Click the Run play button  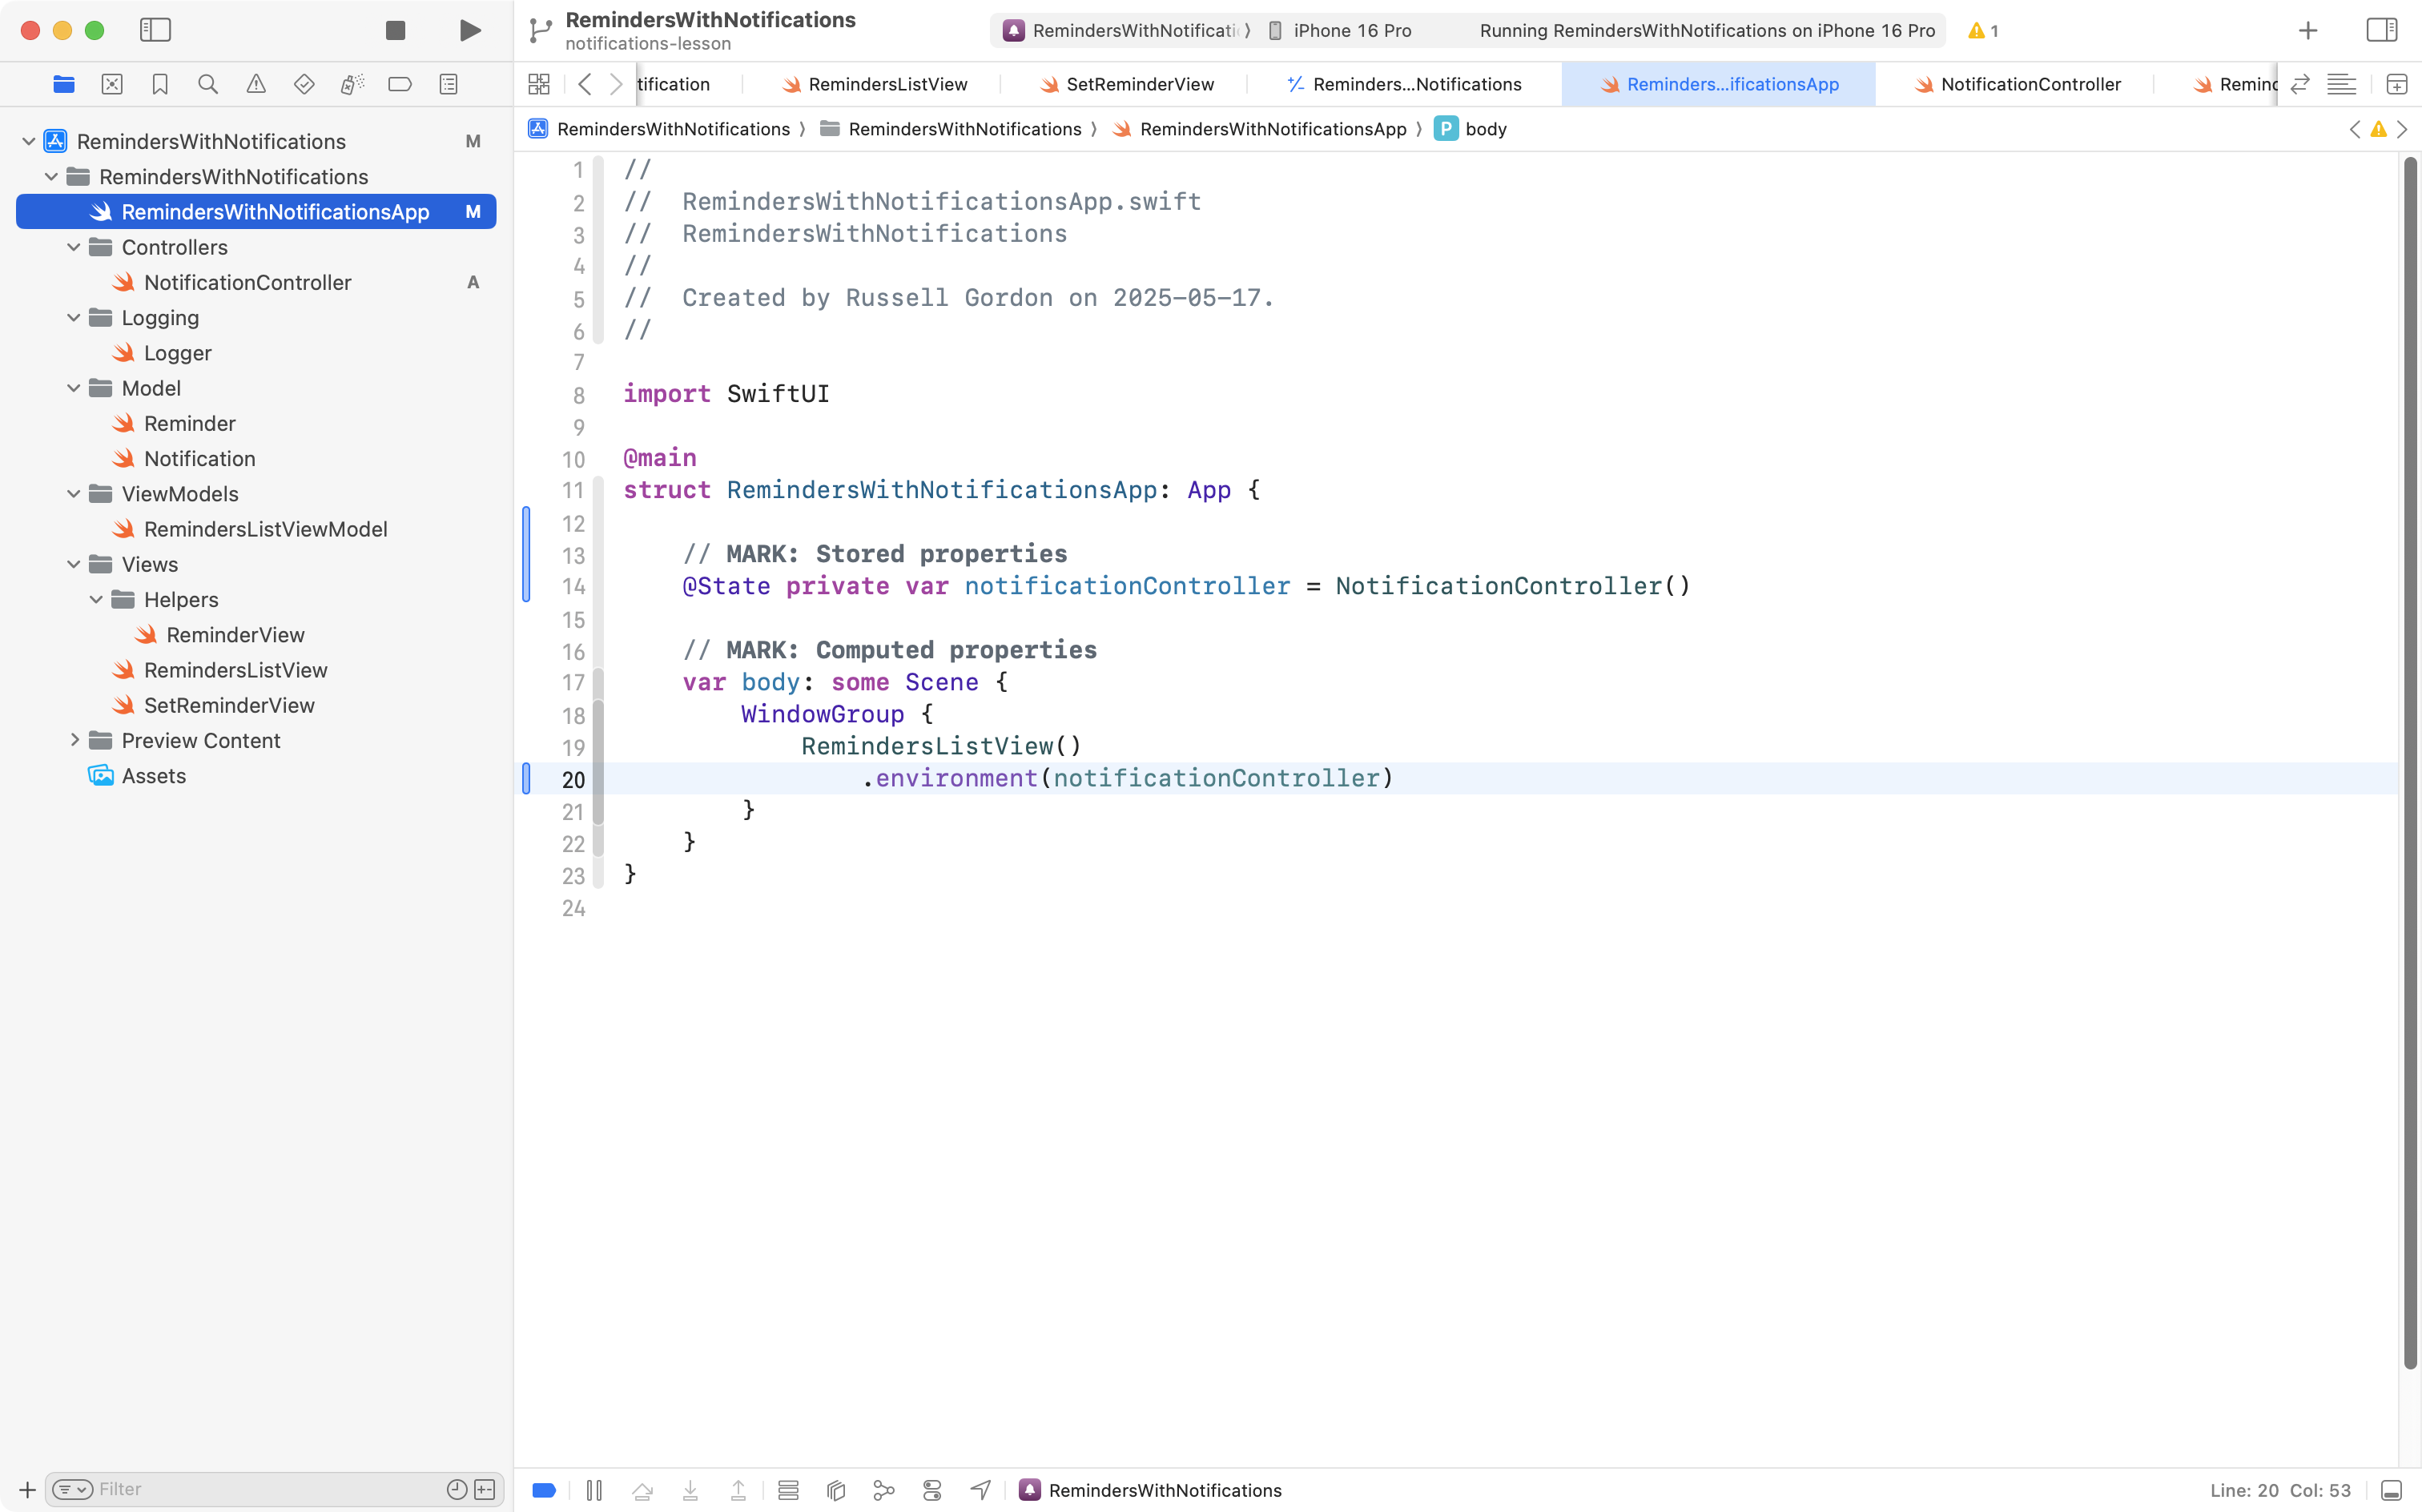pos(470,30)
